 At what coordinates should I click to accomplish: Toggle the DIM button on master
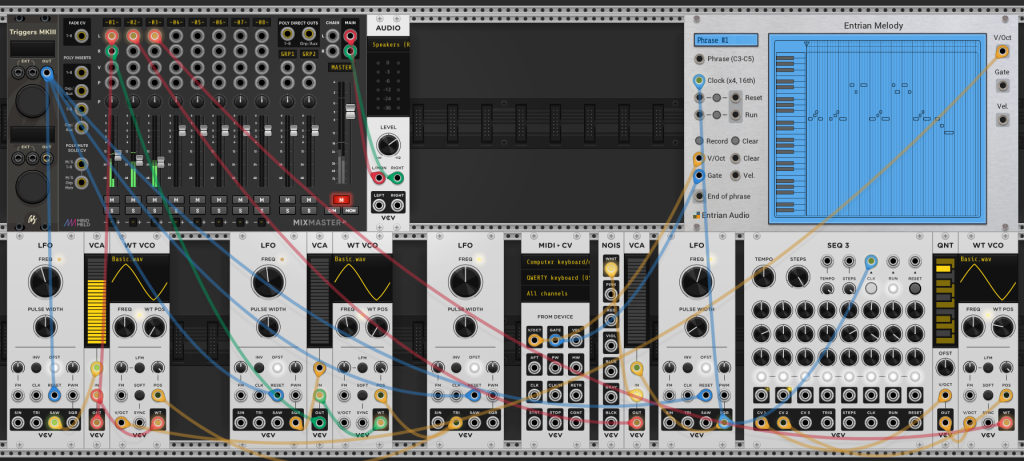pyautogui.click(x=333, y=210)
